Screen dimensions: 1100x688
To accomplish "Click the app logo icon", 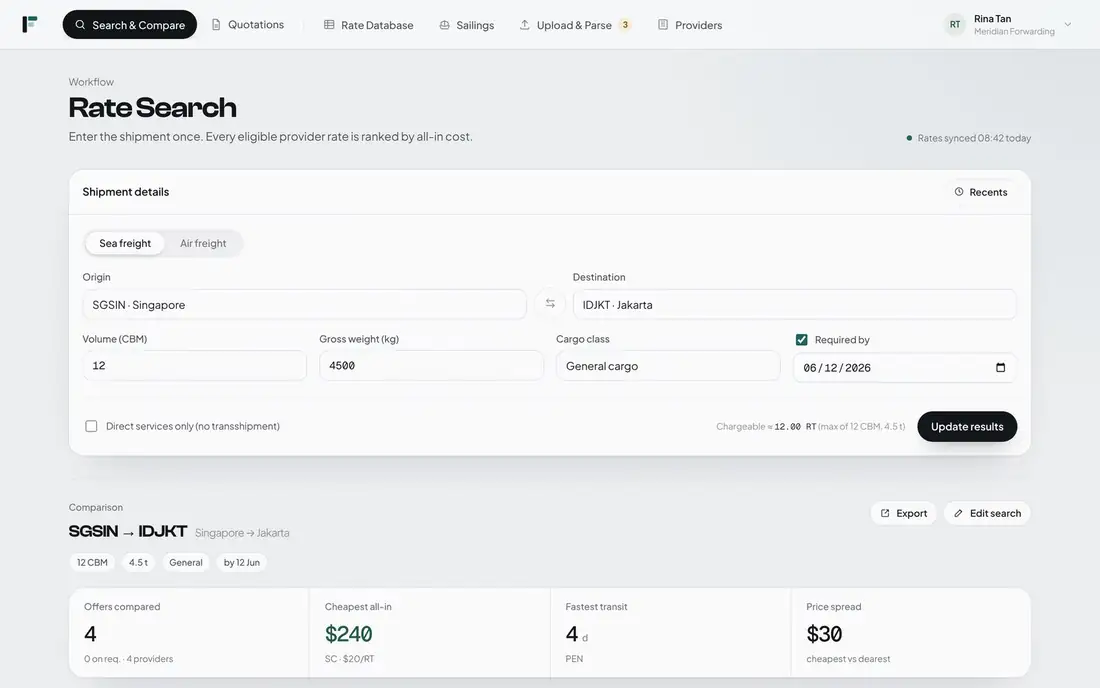I will tap(29, 25).
